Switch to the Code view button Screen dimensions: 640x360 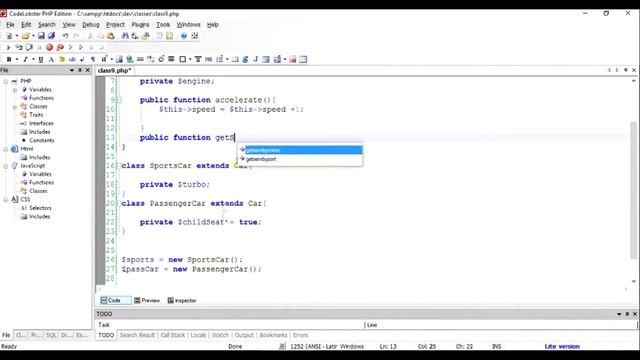pyautogui.click(x=115, y=301)
